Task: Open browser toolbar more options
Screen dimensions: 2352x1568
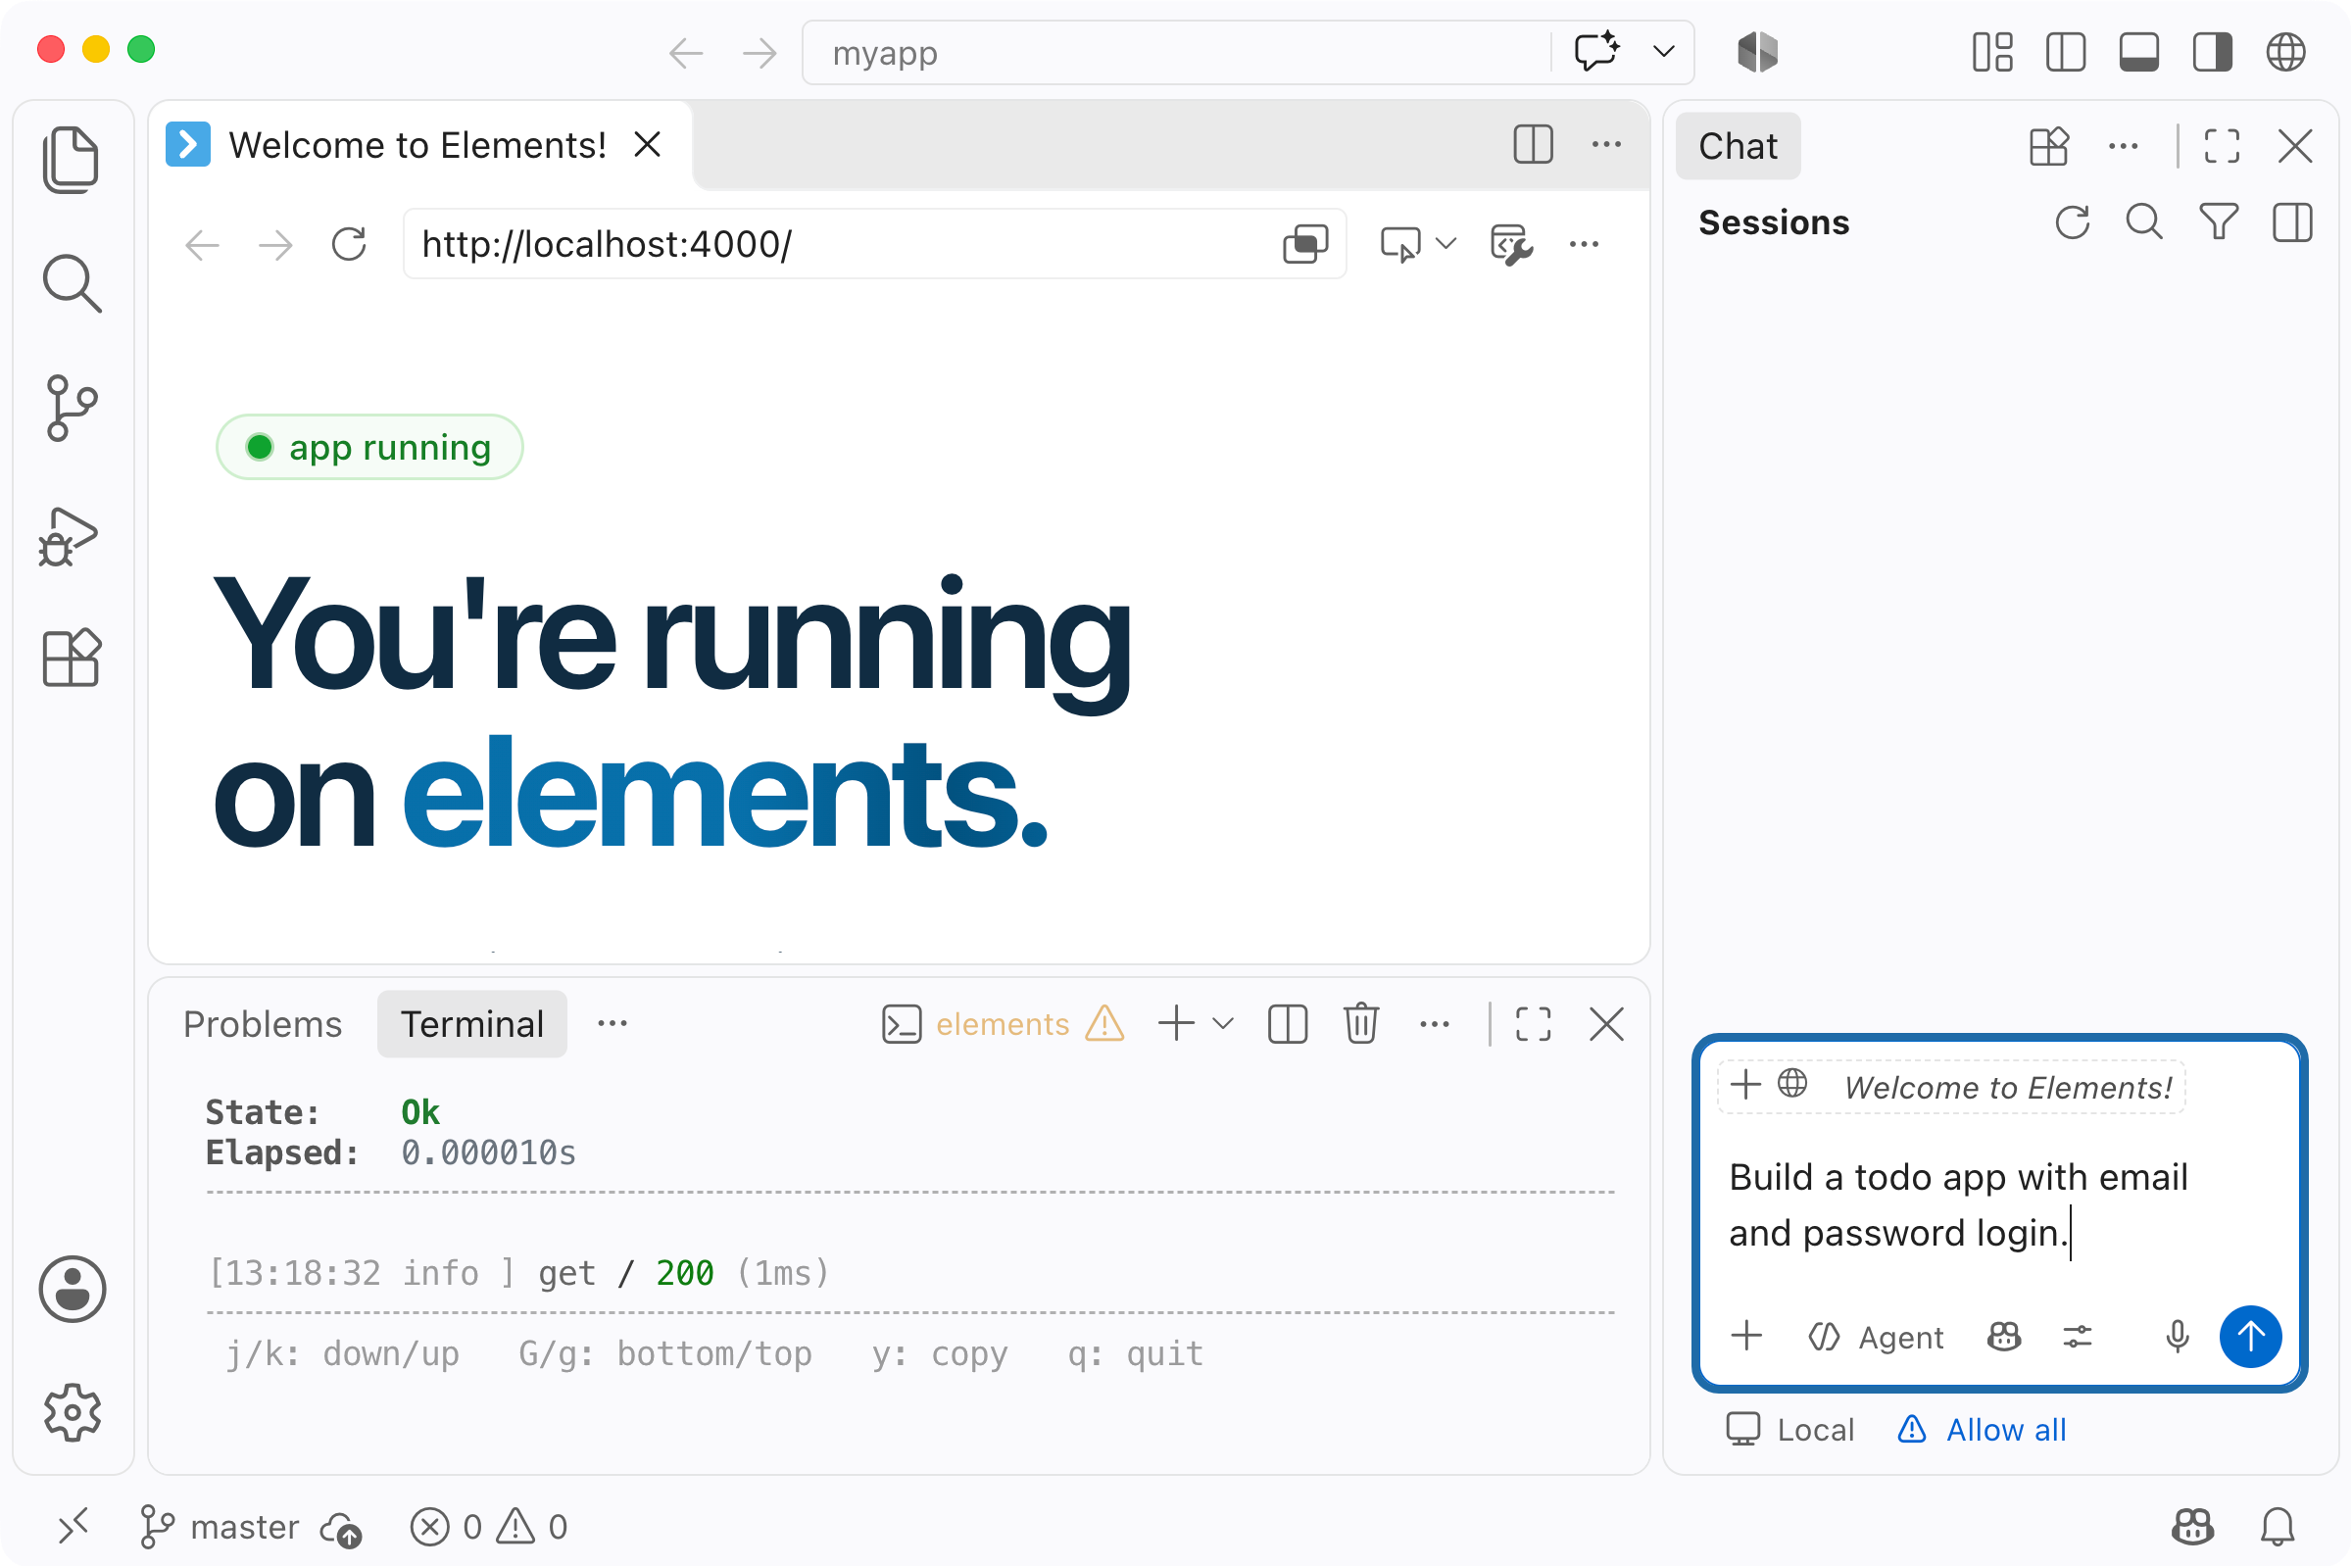Action: coord(1584,244)
